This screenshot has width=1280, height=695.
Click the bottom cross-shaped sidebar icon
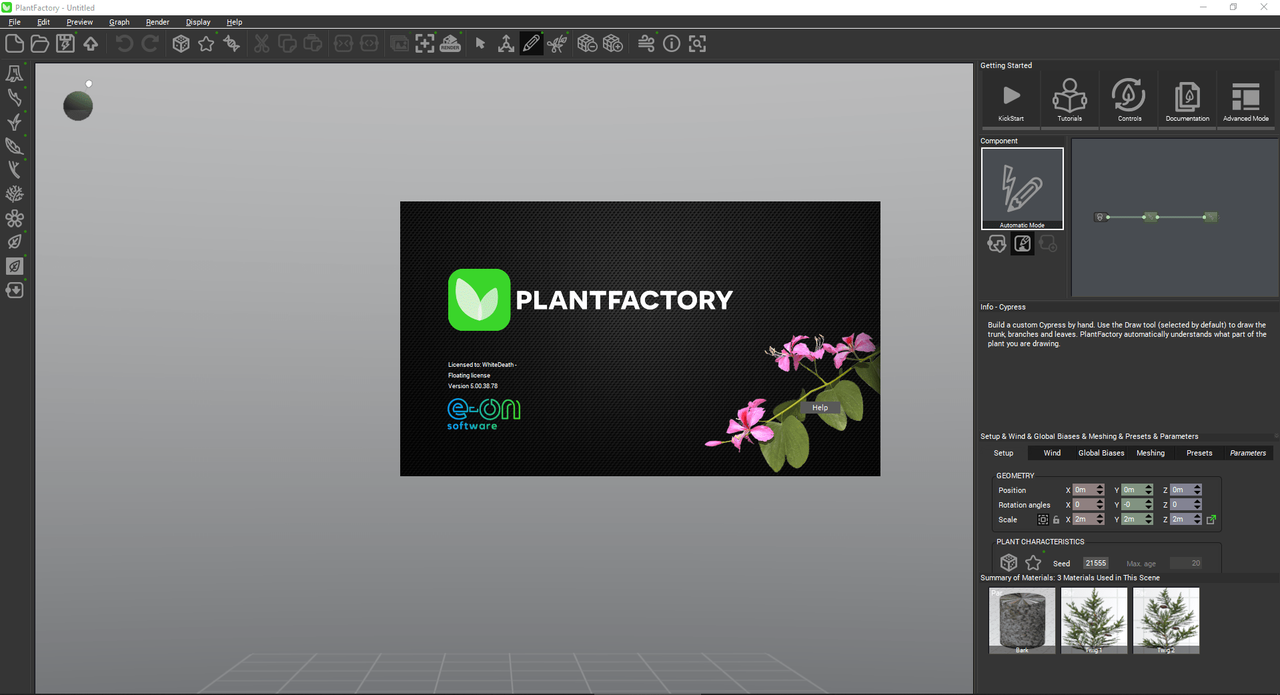(x=15, y=290)
